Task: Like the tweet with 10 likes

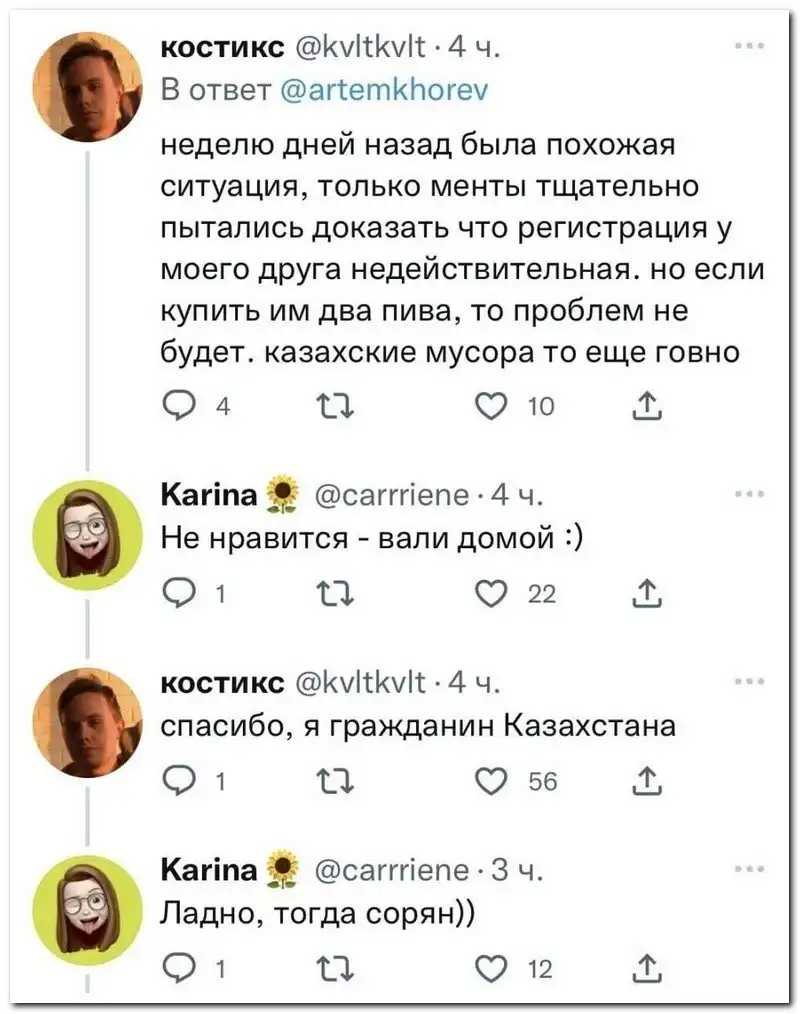Action: pos(487,408)
